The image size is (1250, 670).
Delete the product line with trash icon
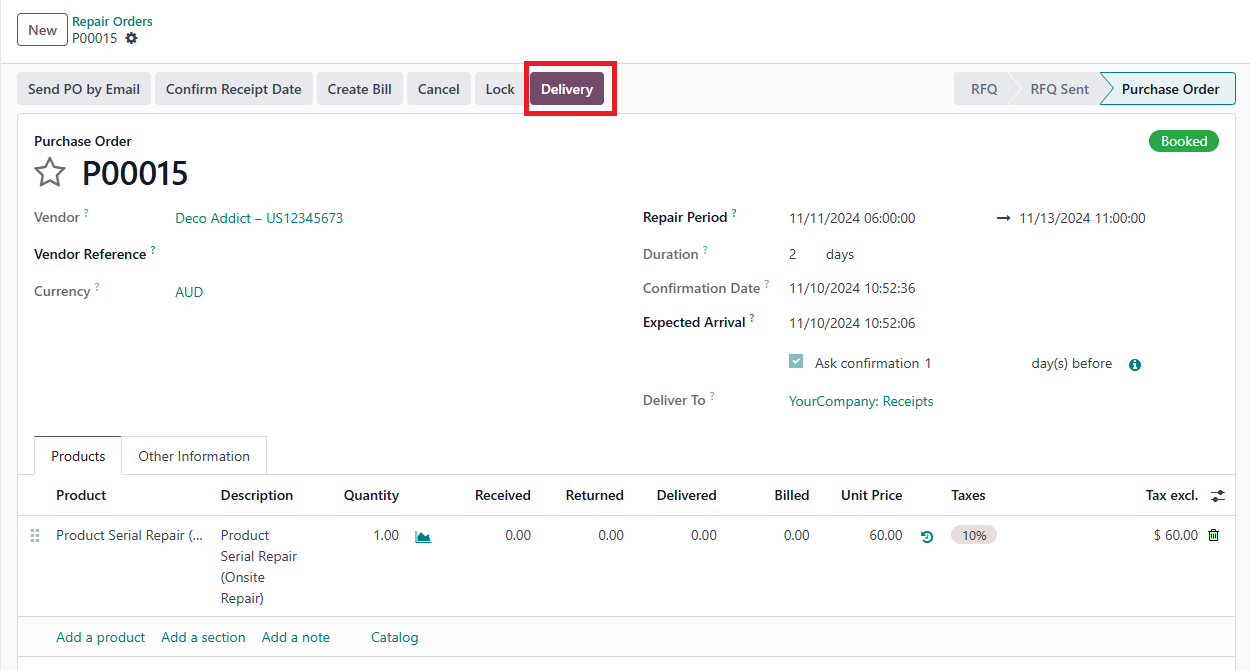[x=1213, y=535]
